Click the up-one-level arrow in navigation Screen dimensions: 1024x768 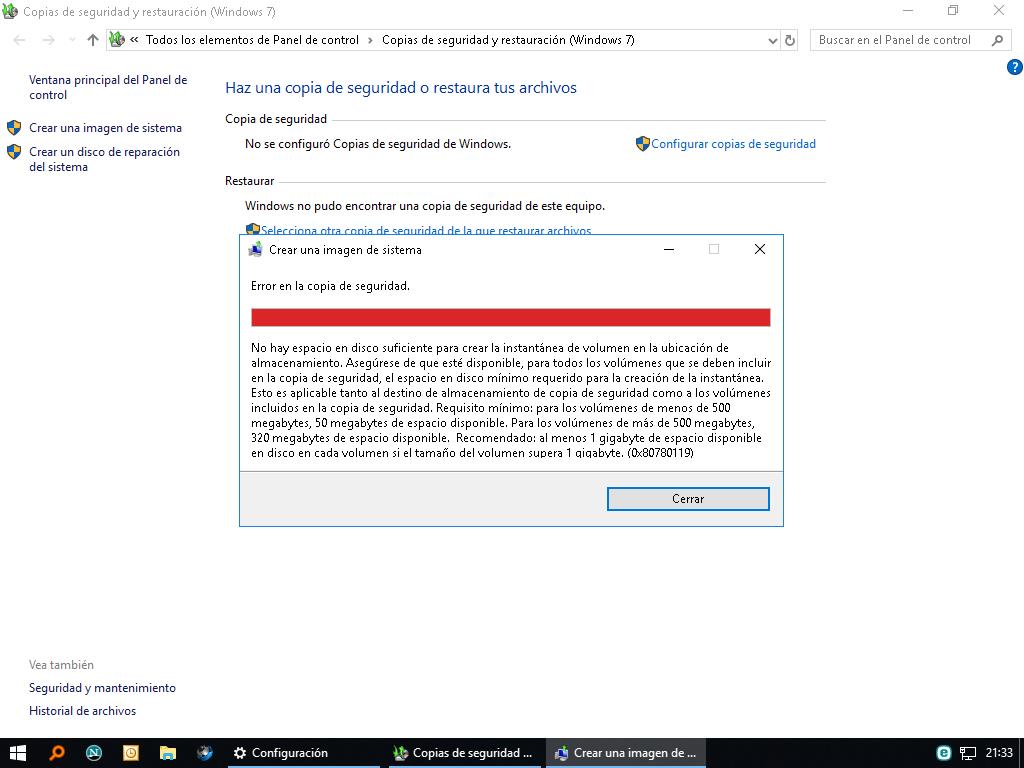coord(93,40)
